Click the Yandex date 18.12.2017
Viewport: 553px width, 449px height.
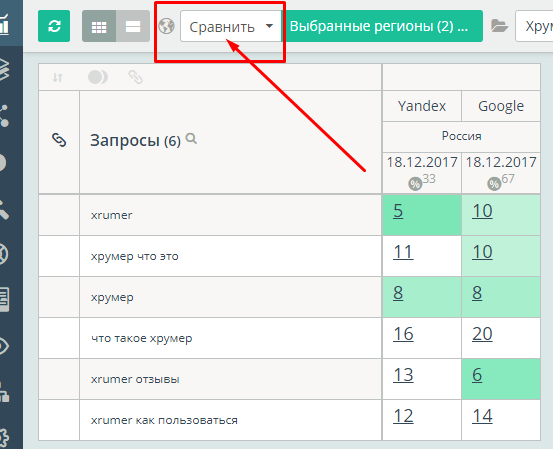tap(422, 162)
